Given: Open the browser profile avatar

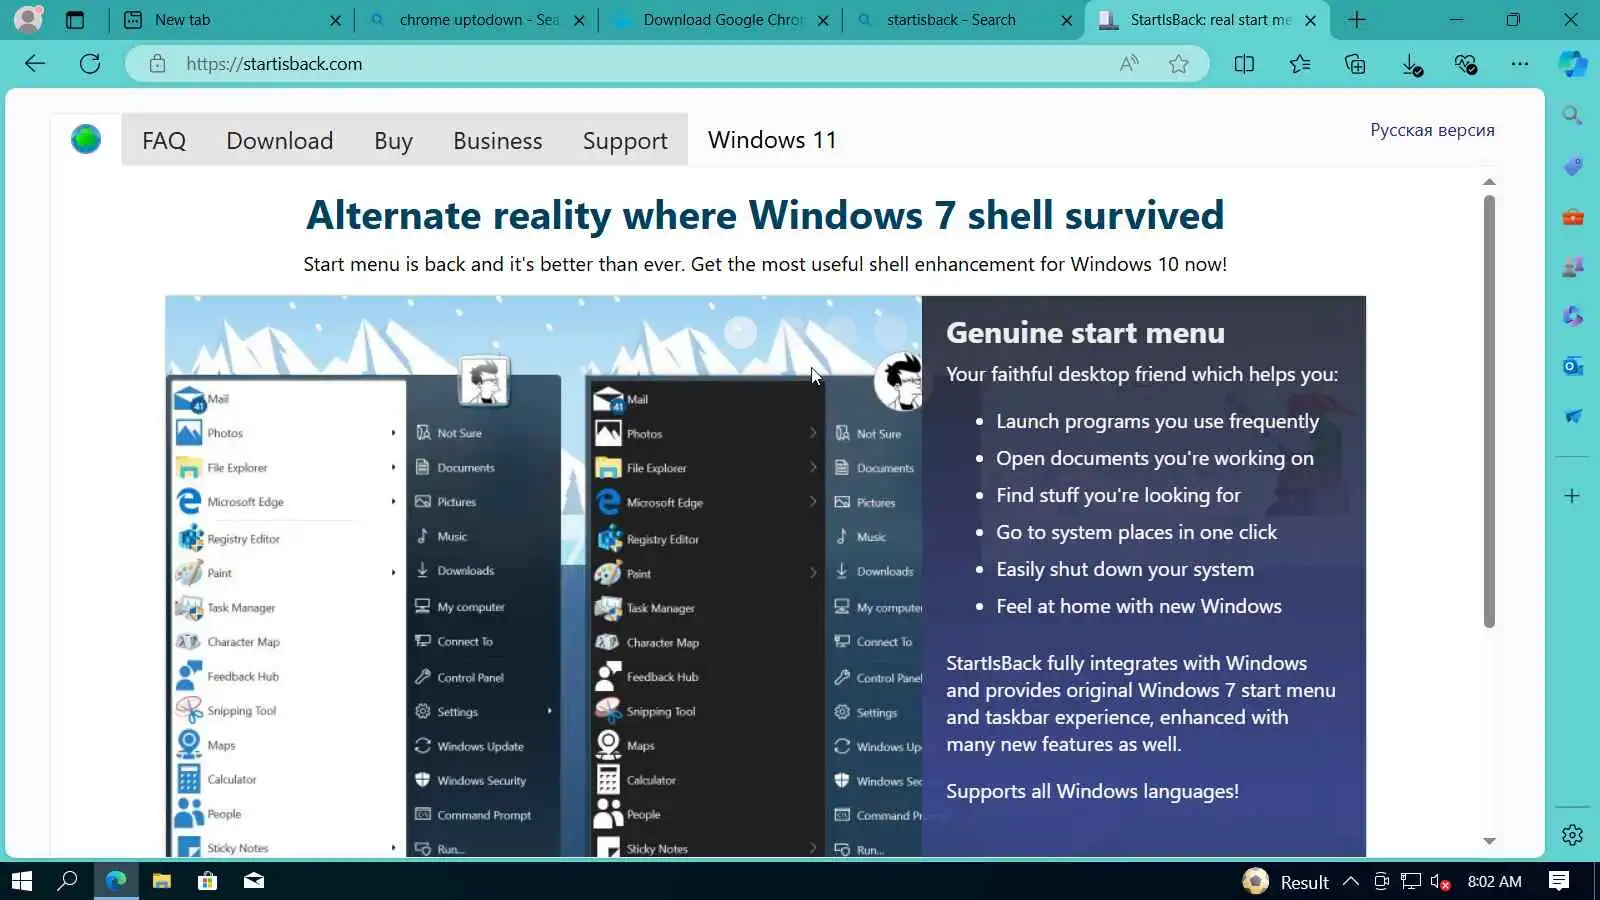Looking at the screenshot, I should point(28,19).
